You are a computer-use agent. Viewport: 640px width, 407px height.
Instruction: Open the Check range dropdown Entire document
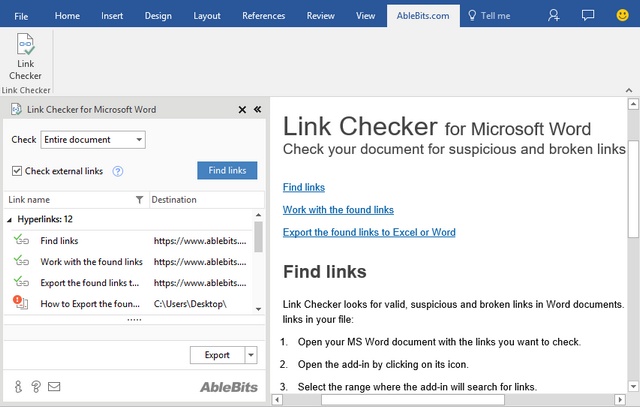click(x=93, y=140)
